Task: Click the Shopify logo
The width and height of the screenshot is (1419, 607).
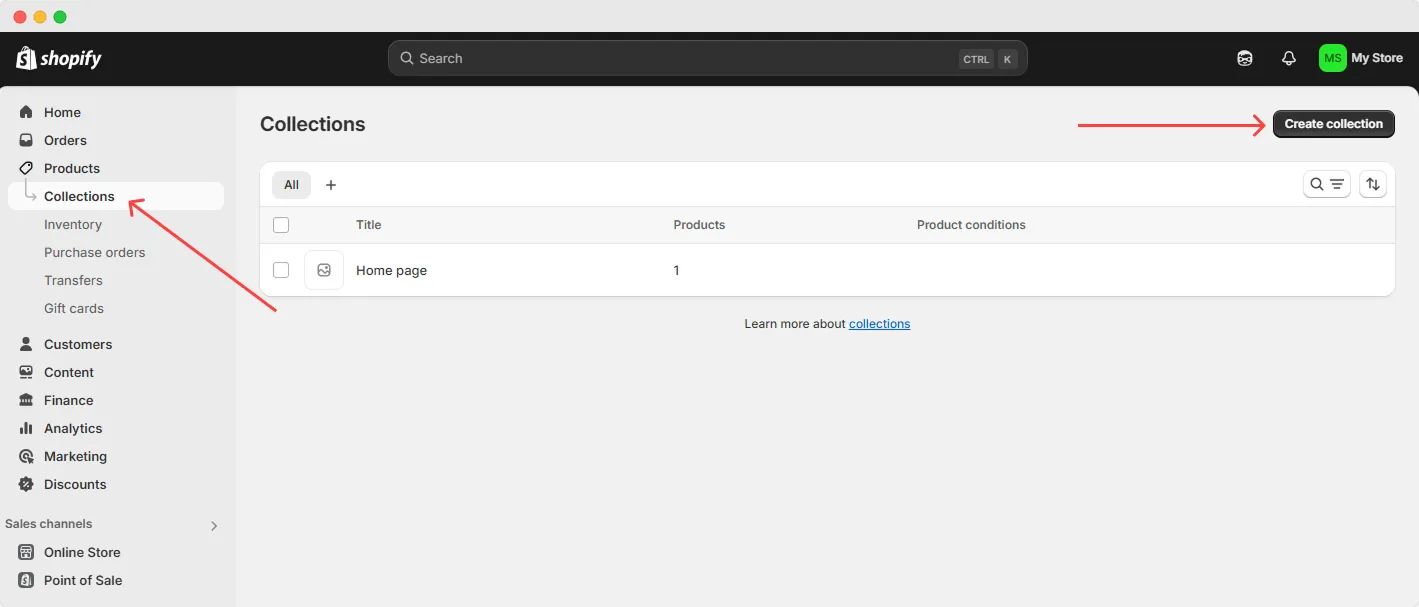Action: [57, 58]
